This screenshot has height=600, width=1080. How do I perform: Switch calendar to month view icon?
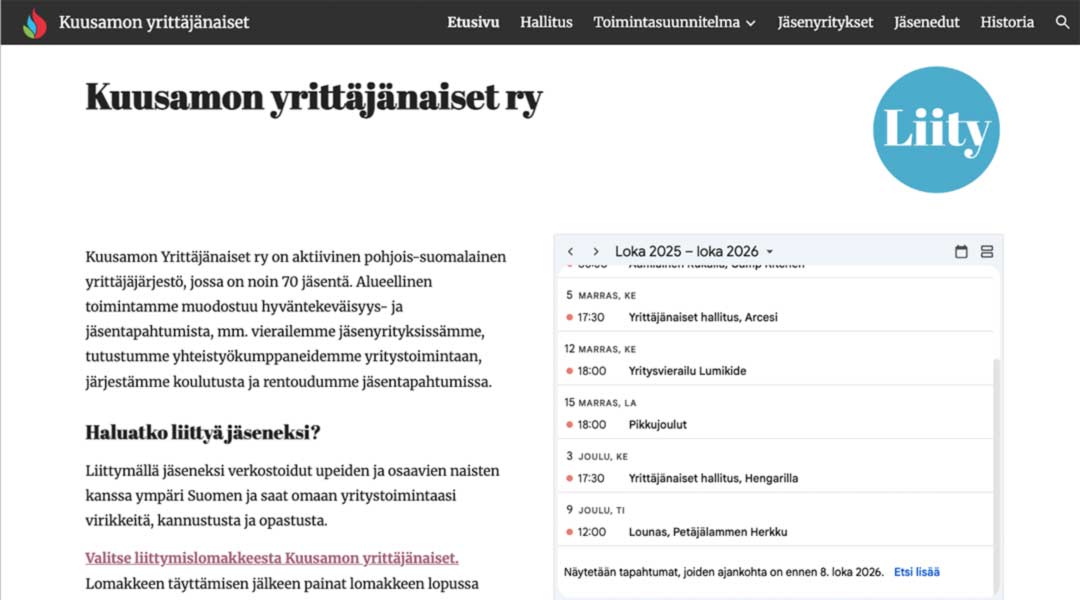(x=961, y=252)
